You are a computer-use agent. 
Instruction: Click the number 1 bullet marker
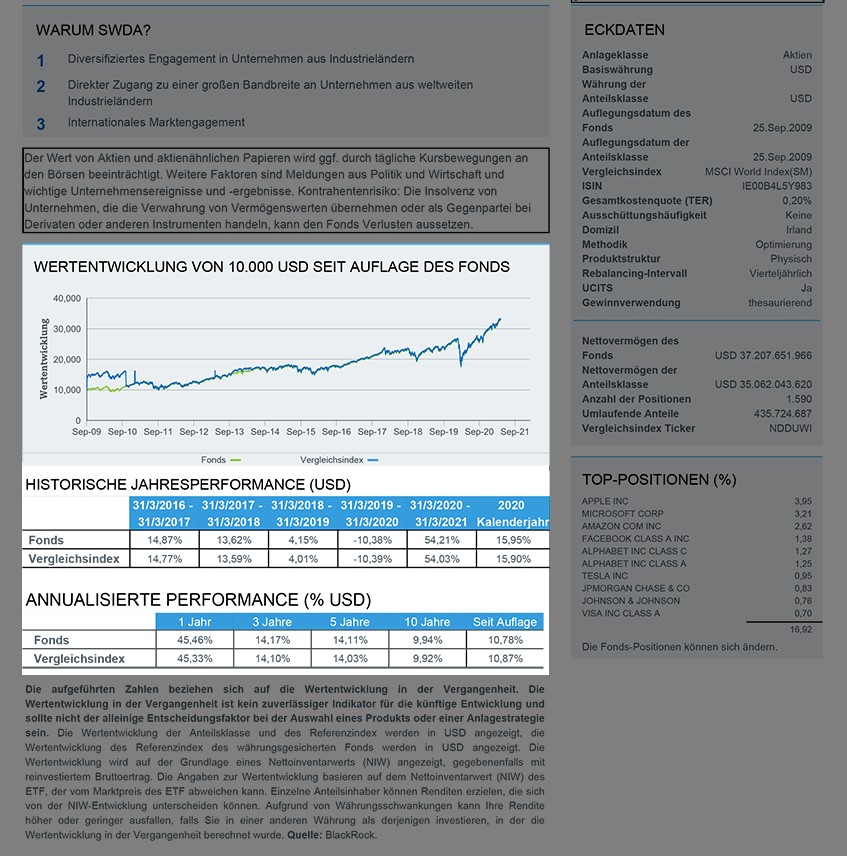41,61
